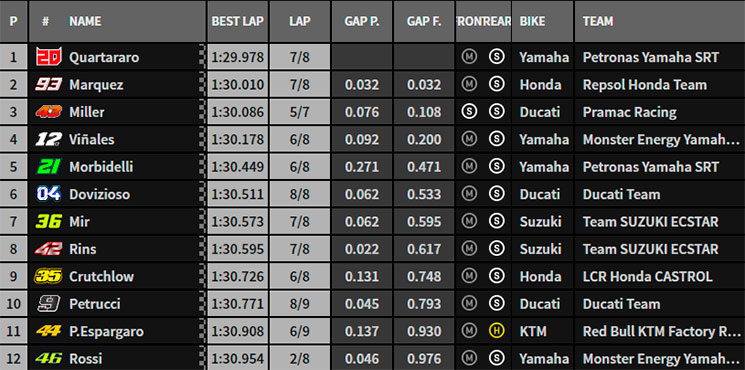The image size is (745, 370).
Task: Select rider name Viñales
Action: coord(92,140)
